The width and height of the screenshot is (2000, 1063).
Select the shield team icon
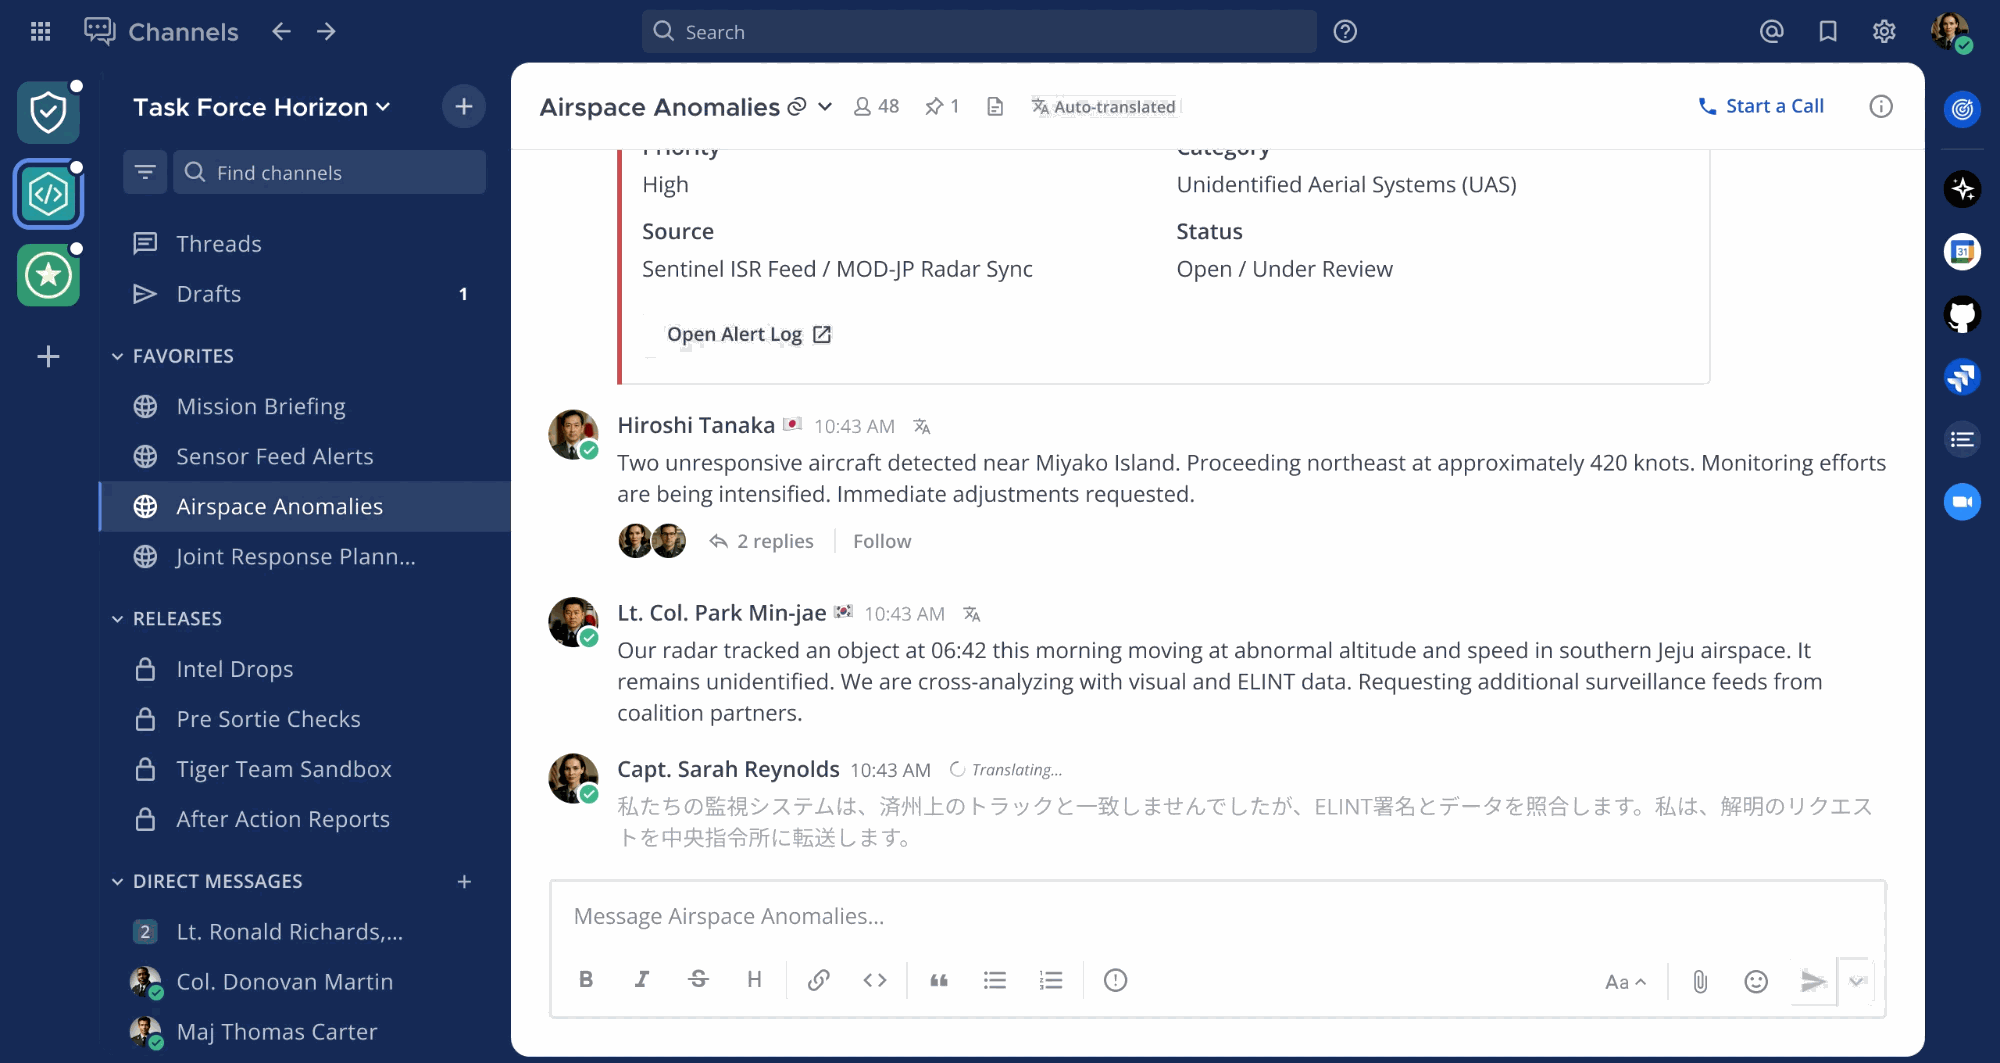[48, 112]
